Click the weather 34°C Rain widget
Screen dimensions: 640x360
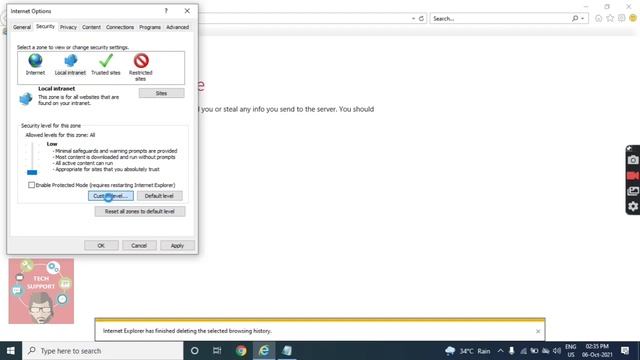click(x=467, y=351)
